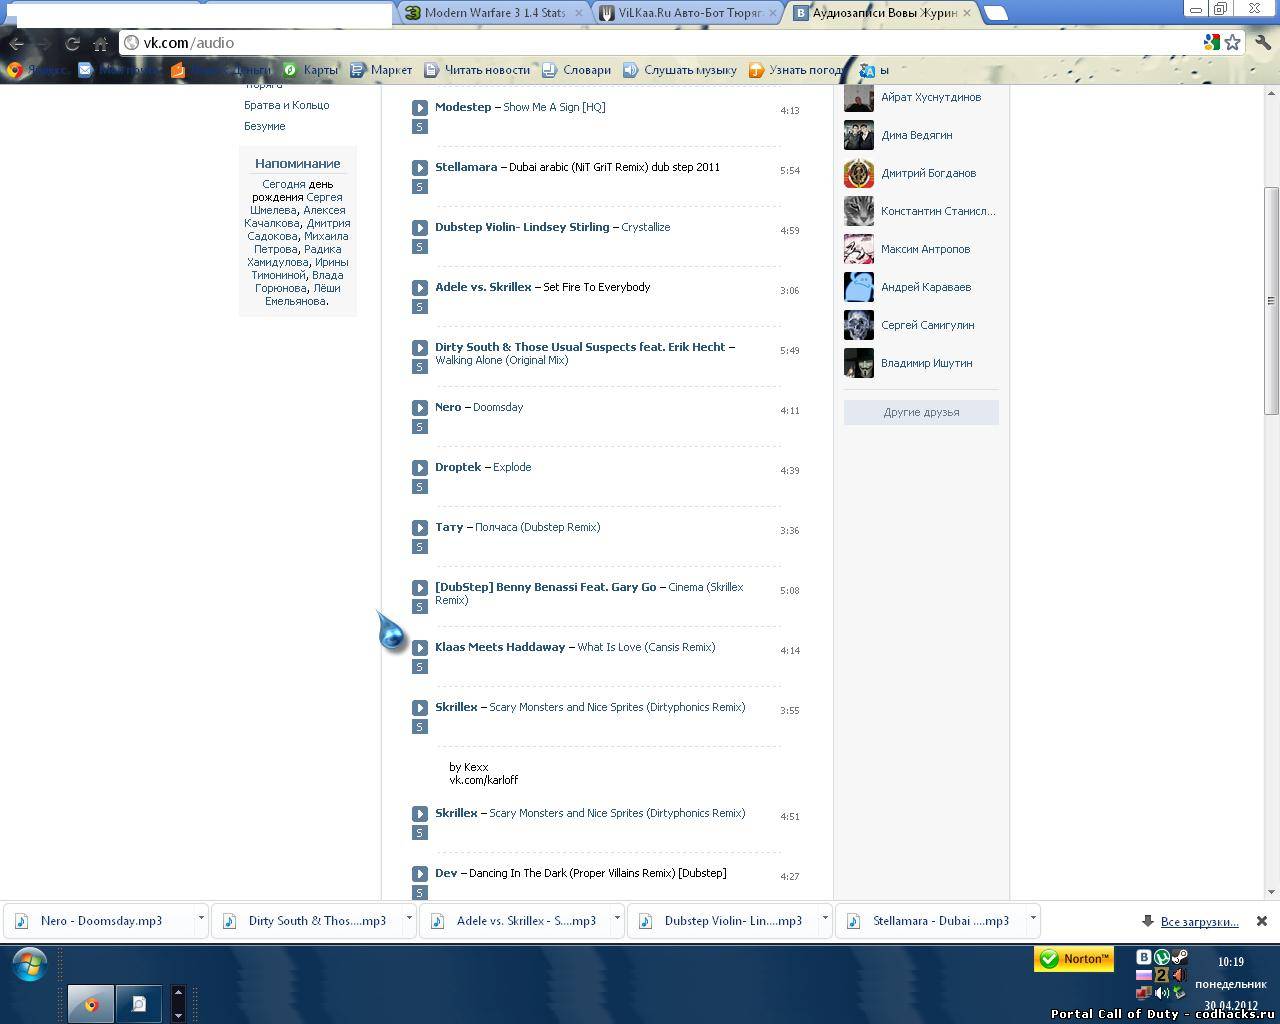
Task: Click the taskbar clock showing 10:19
Action: (1231, 962)
